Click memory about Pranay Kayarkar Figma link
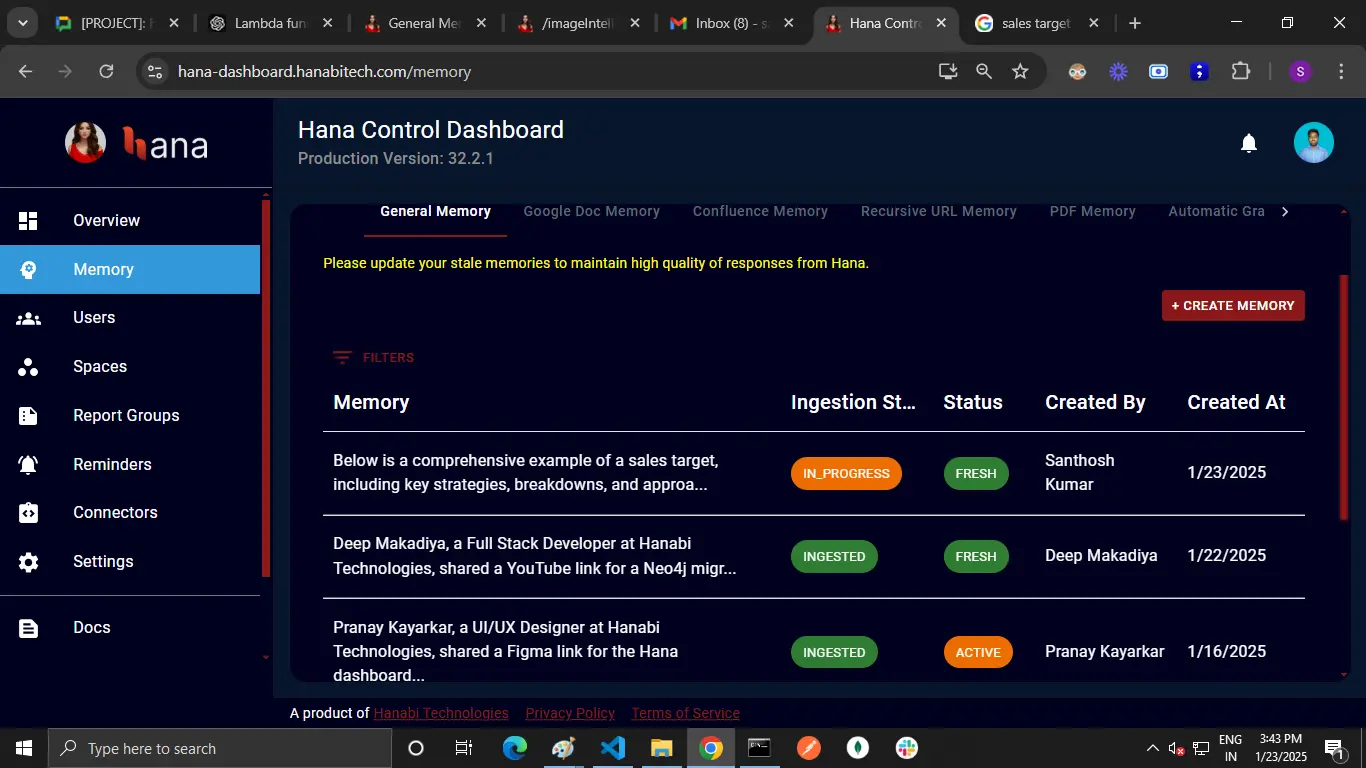Image resolution: width=1366 pixels, height=768 pixels. (x=506, y=651)
